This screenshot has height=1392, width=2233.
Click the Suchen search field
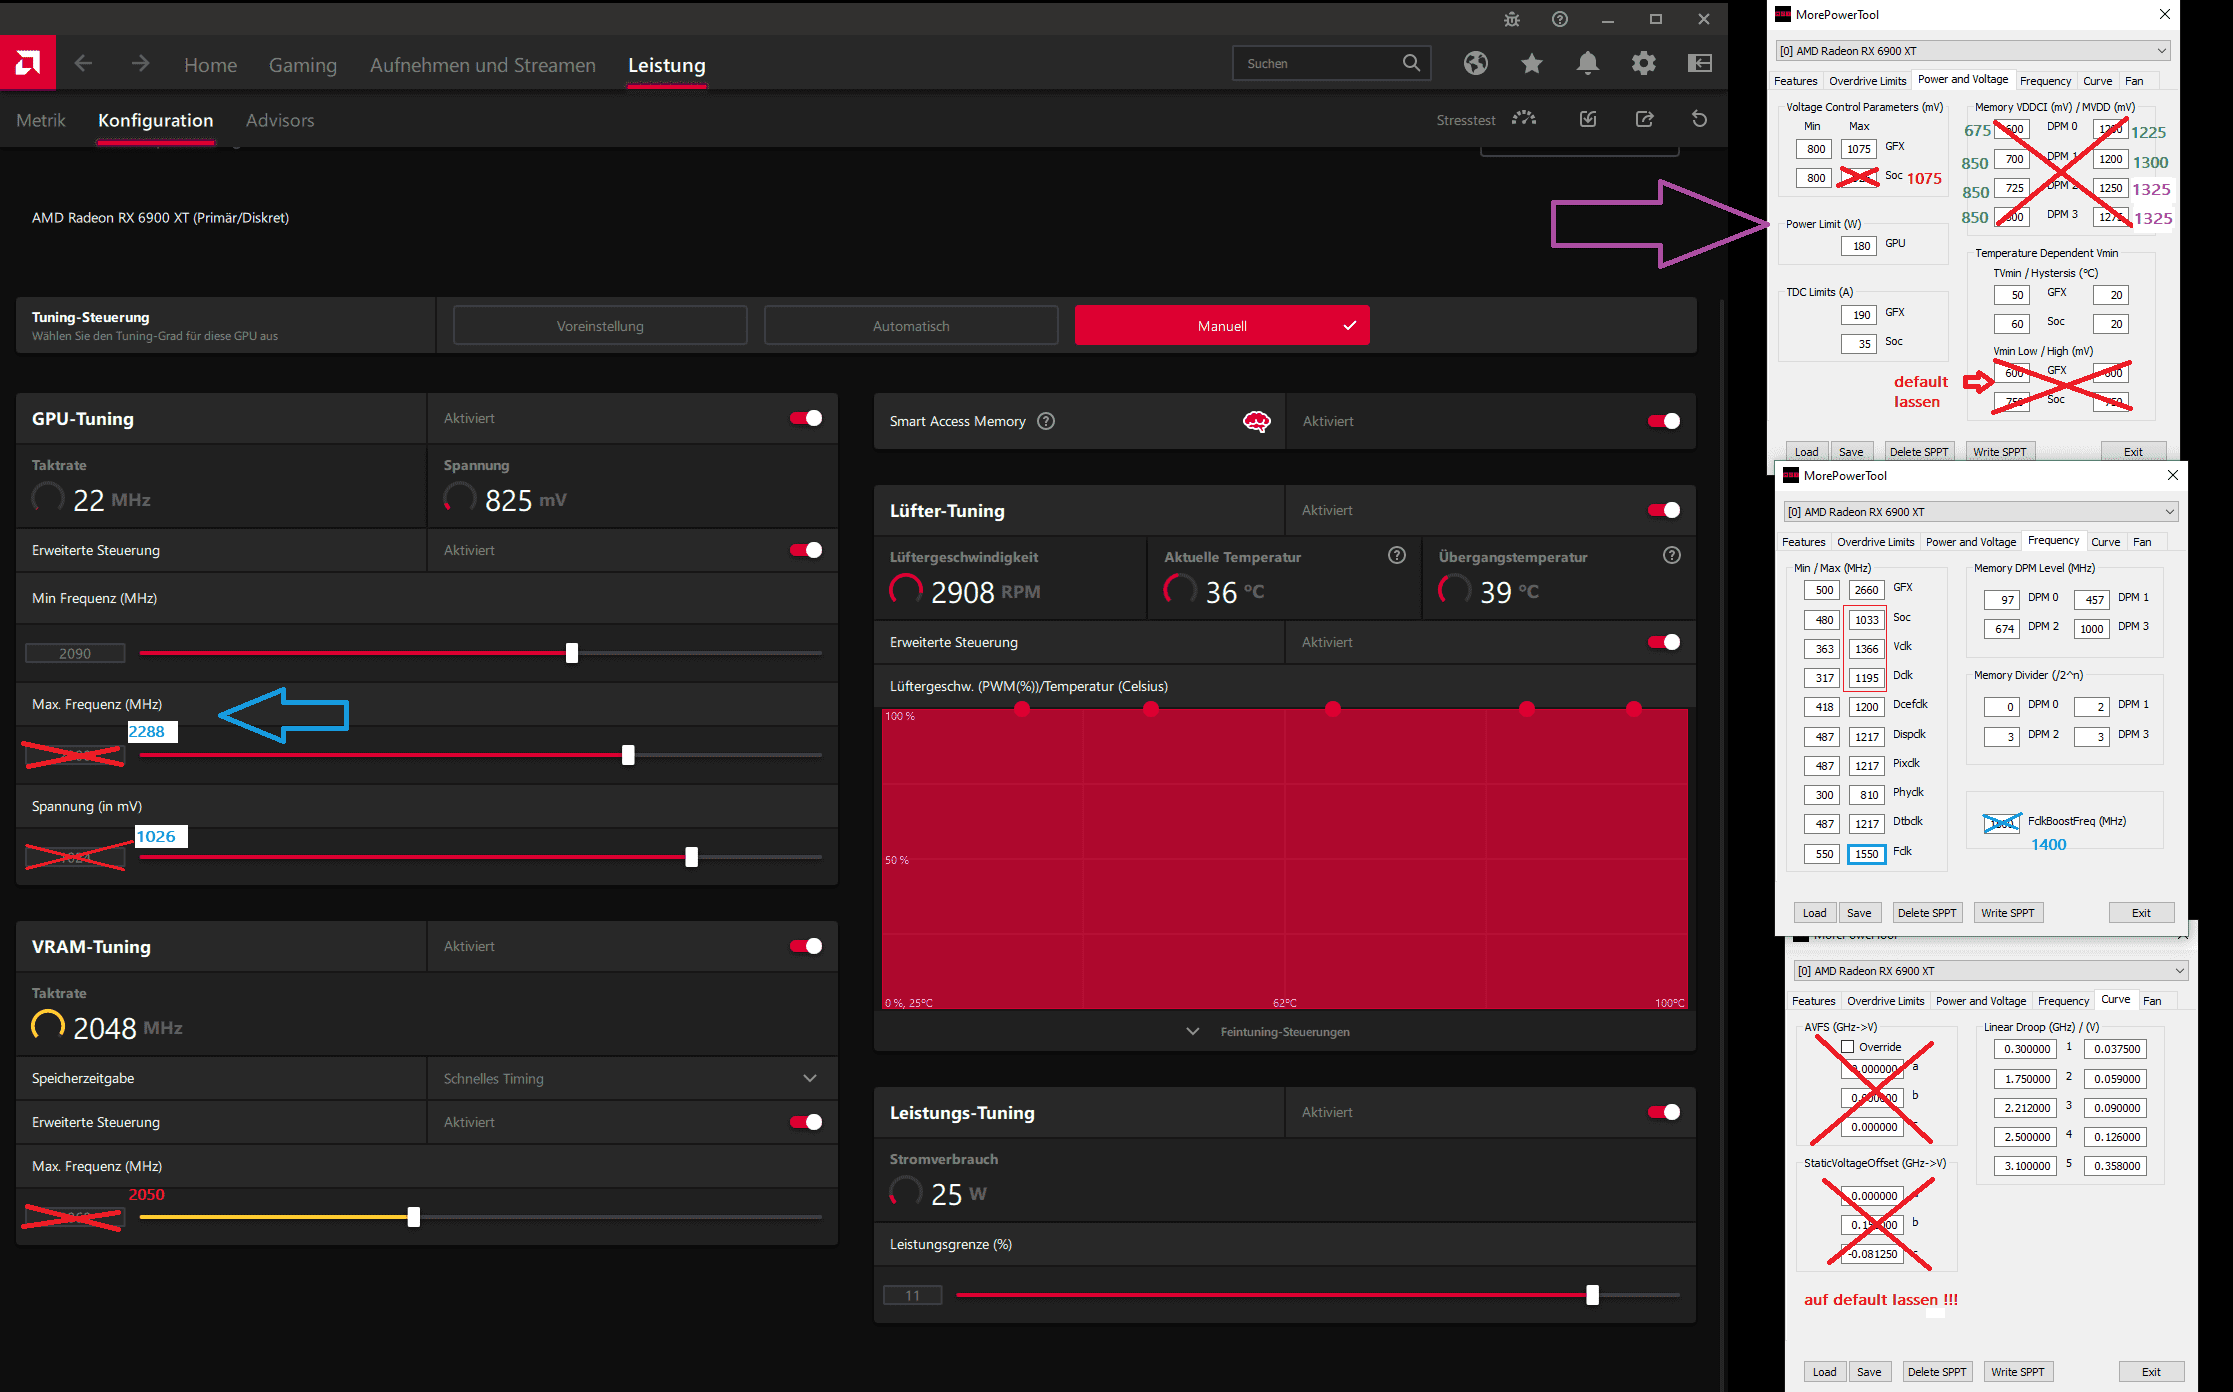[x=1331, y=63]
